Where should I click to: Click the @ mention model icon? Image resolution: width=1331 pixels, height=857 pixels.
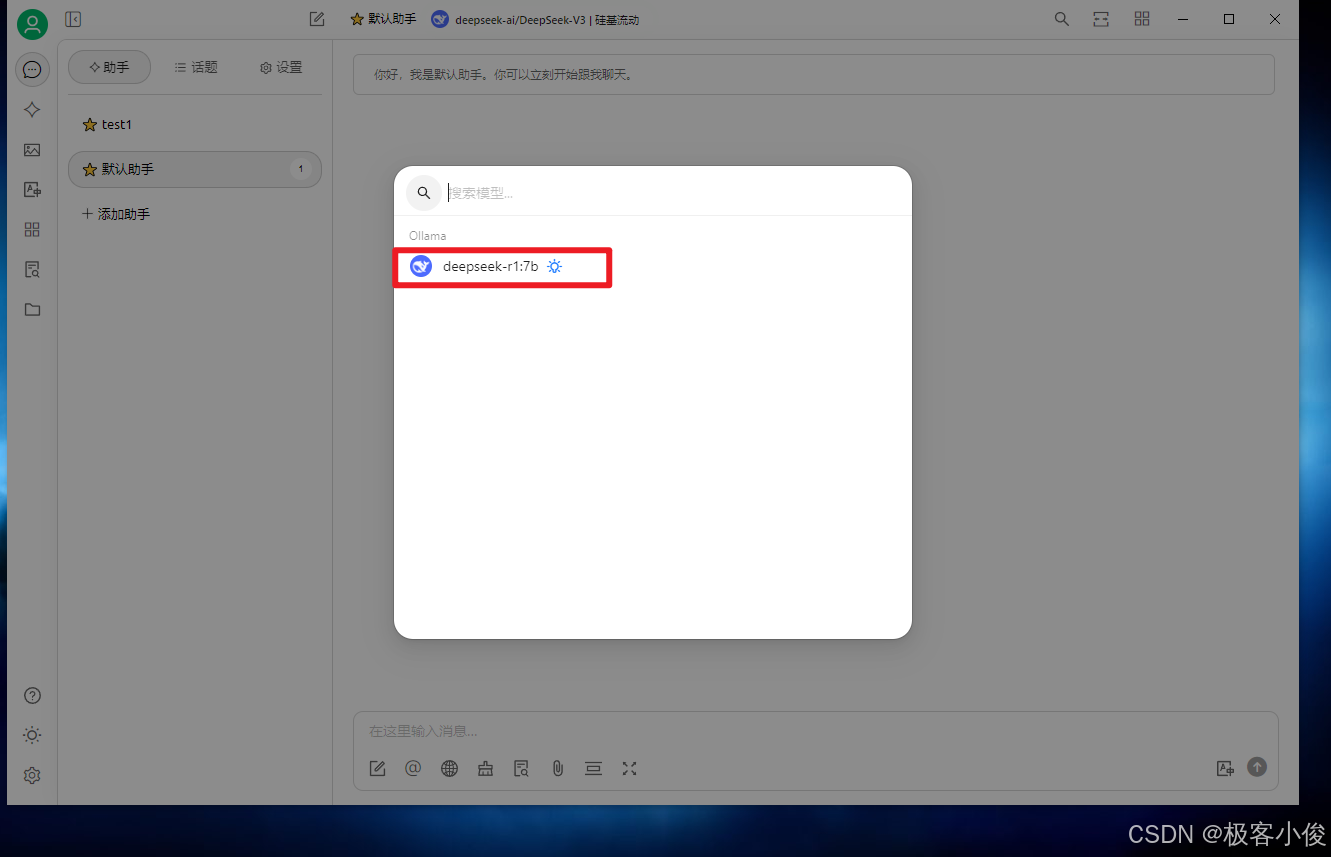click(413, 768)
